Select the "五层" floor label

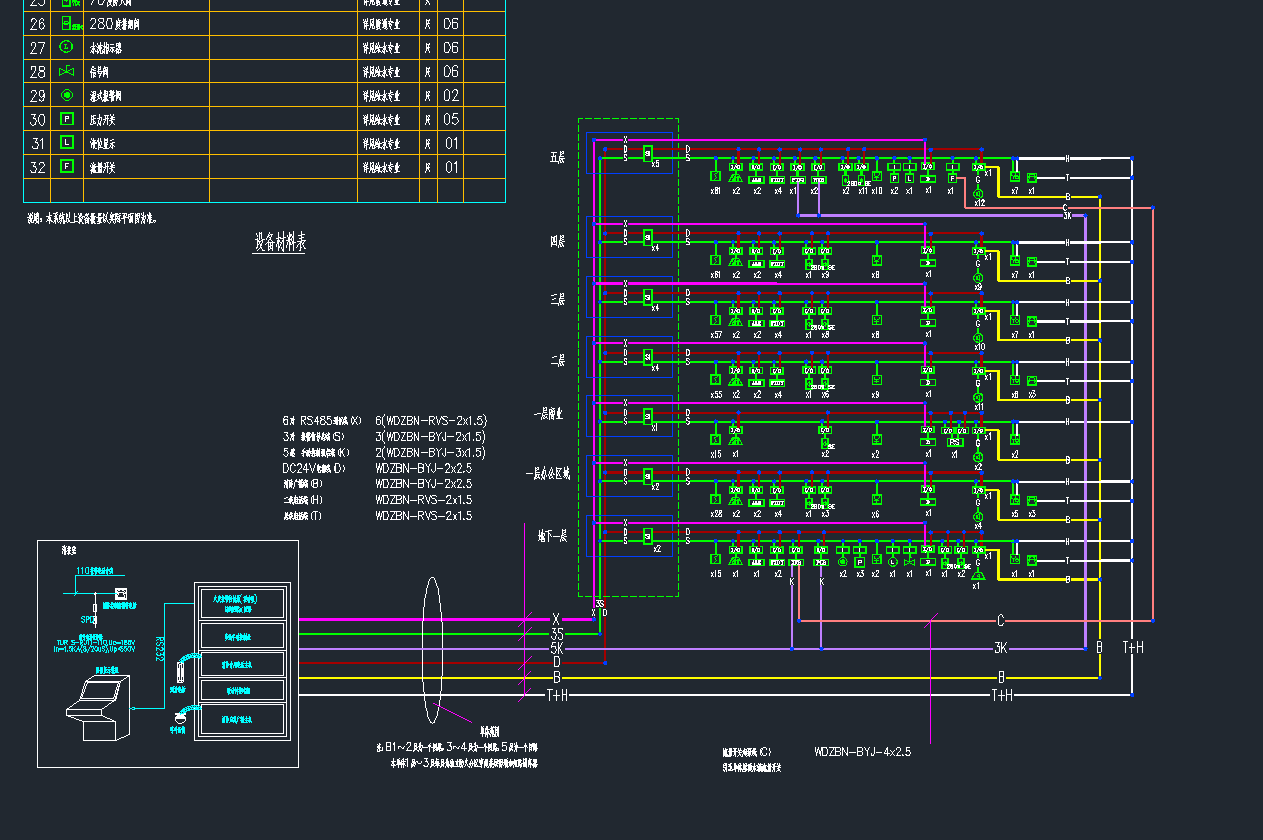558,158
